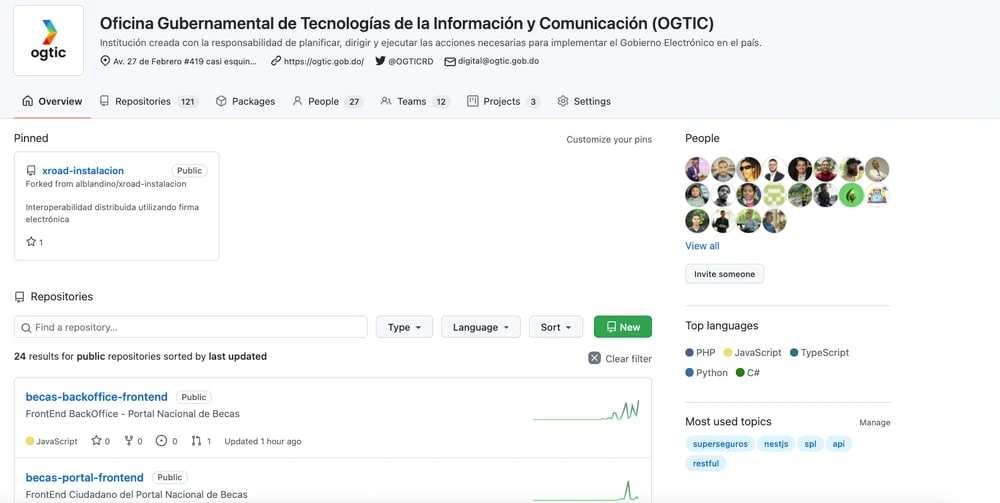Click the X icon beside Clear filter
The height and width of the screenshot is (503, 1000).
point(594,358)
